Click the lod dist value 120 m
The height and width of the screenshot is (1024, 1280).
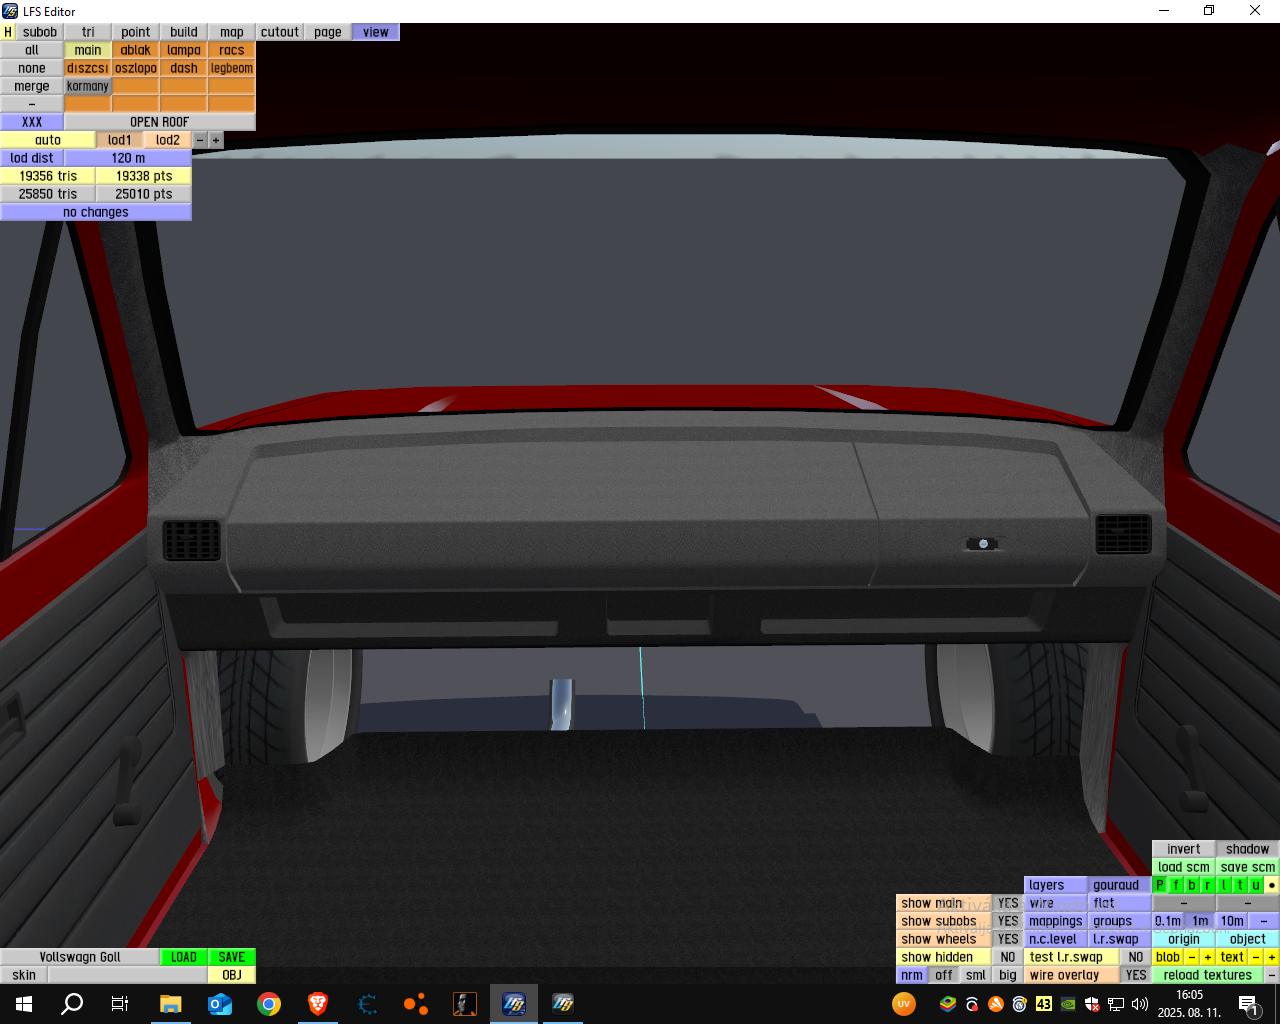tap(128, 158)
